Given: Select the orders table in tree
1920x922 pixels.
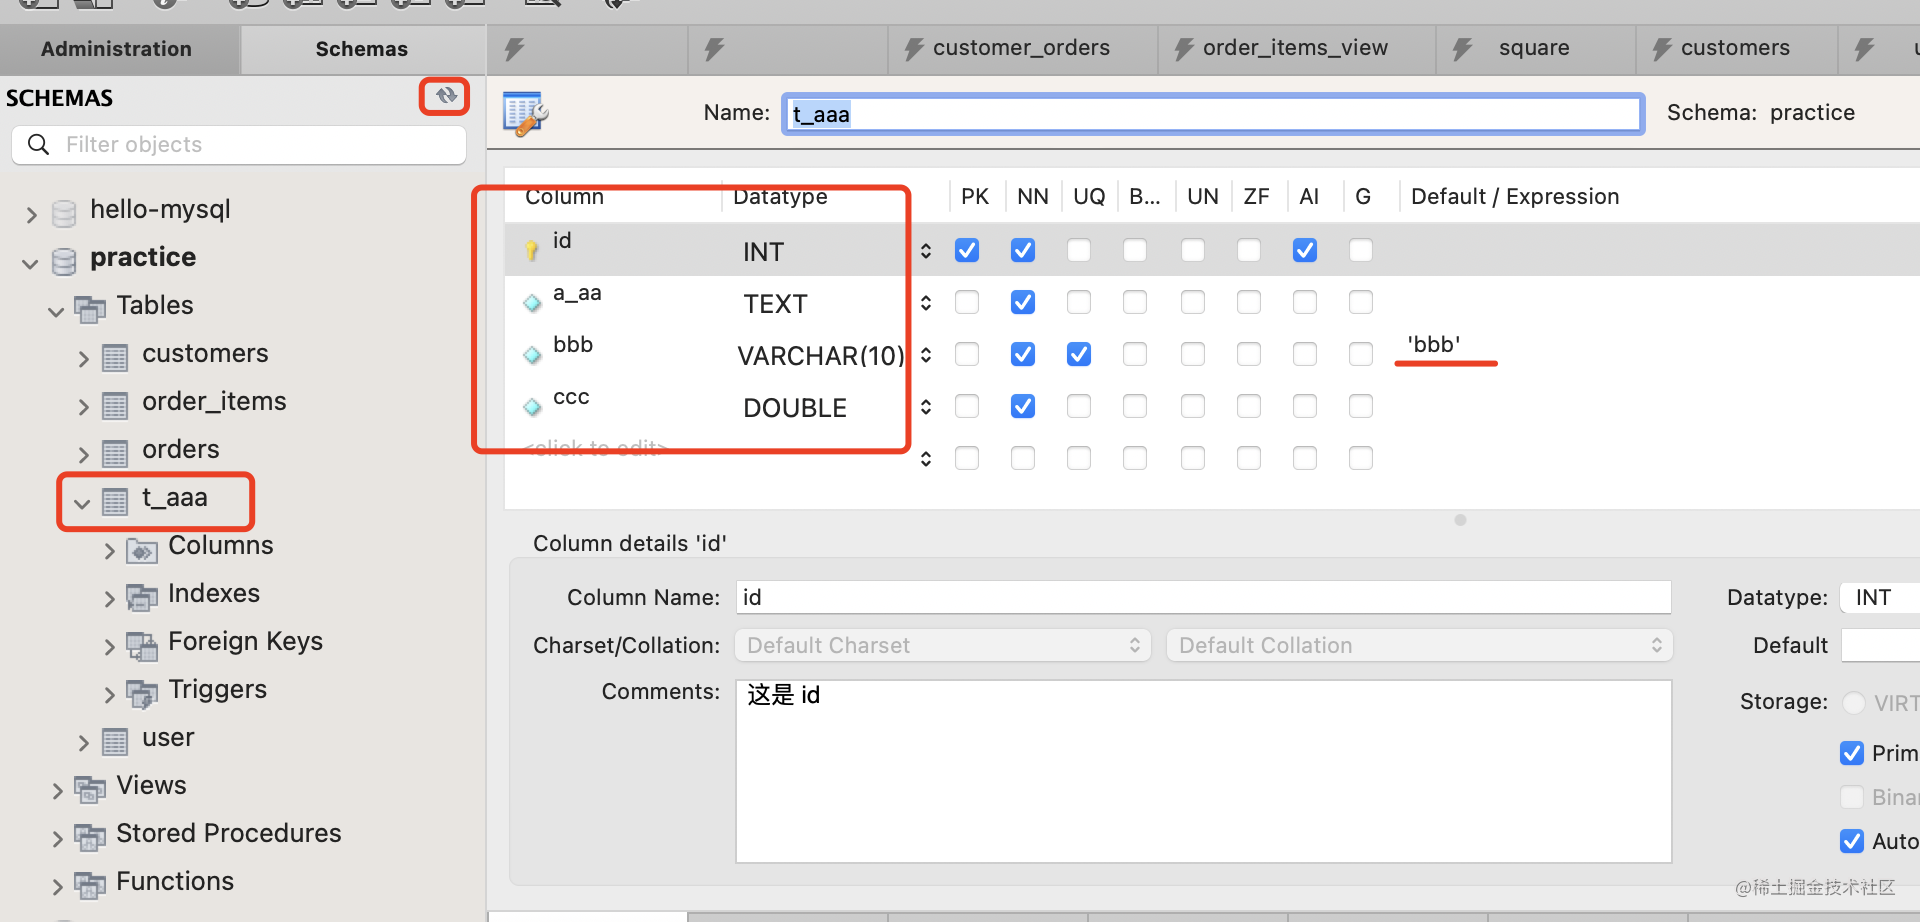Looking at the screenshot, I should (x=180, y=450).
